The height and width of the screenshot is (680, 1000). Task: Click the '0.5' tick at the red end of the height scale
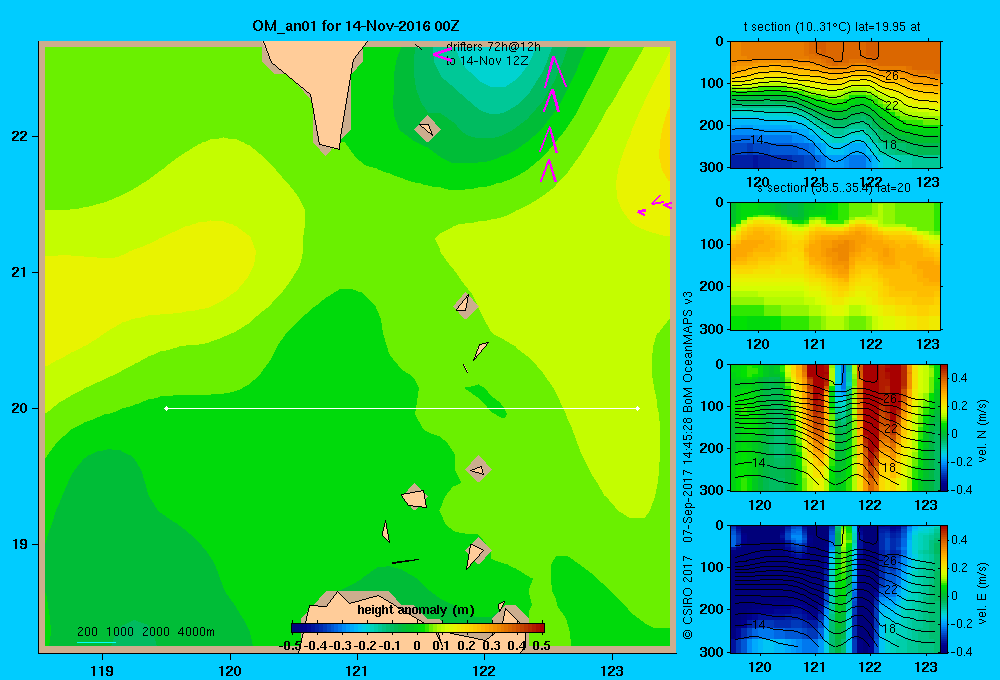[x=541, y=646]
